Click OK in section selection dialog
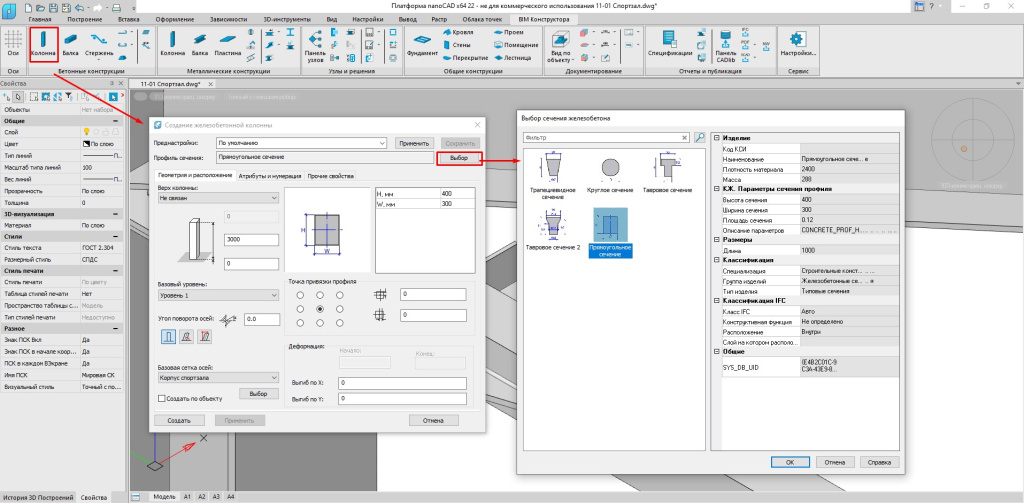1024x503 pixels. click(789, 463)
